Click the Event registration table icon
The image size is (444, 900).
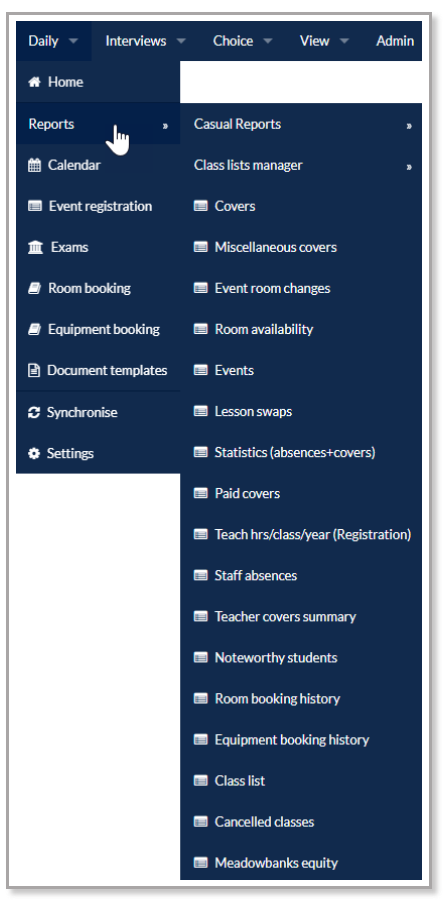click(x=35, y=206)
